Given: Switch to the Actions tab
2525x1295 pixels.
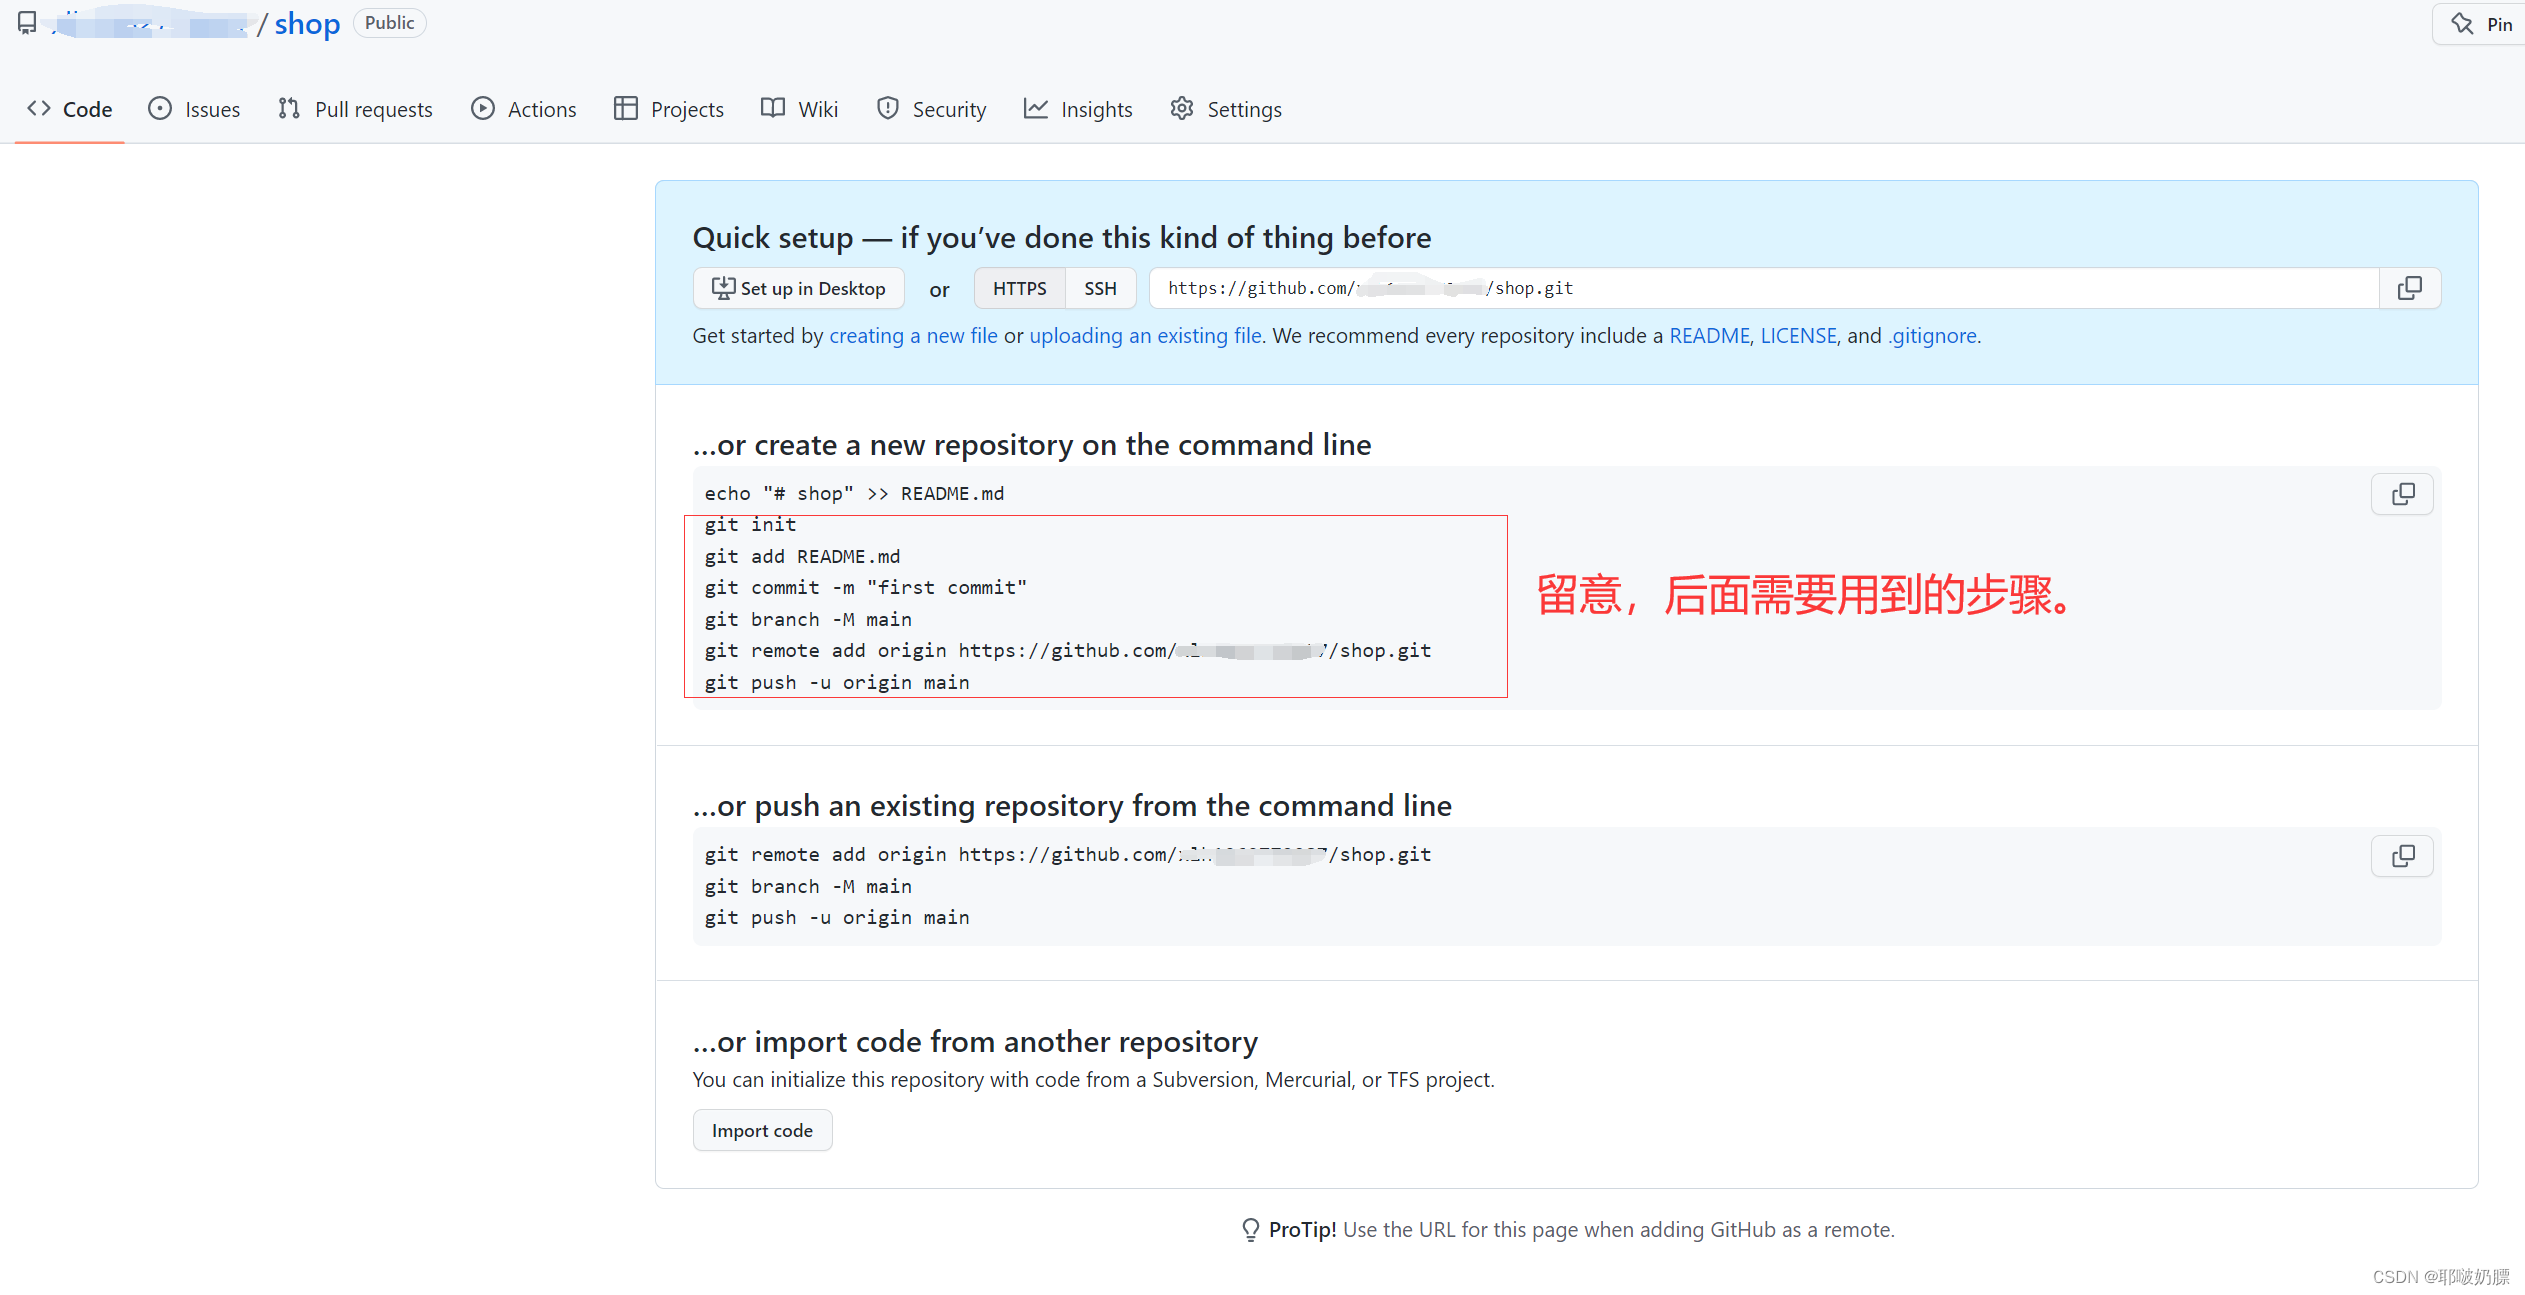Looking at the screenshot, I should pyautogui.click(x=524, y=109).
